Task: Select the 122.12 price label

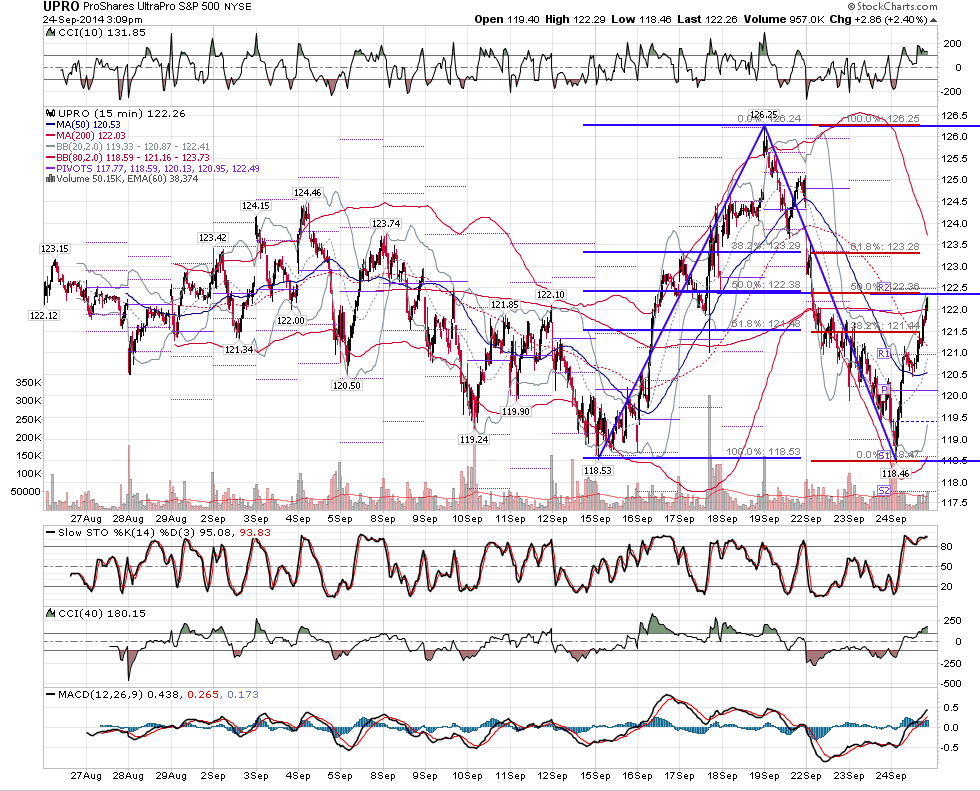Action: coord(44,316)
